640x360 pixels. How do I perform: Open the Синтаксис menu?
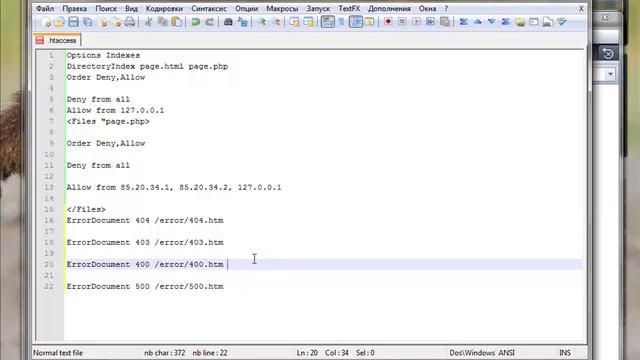pos(209,8)
